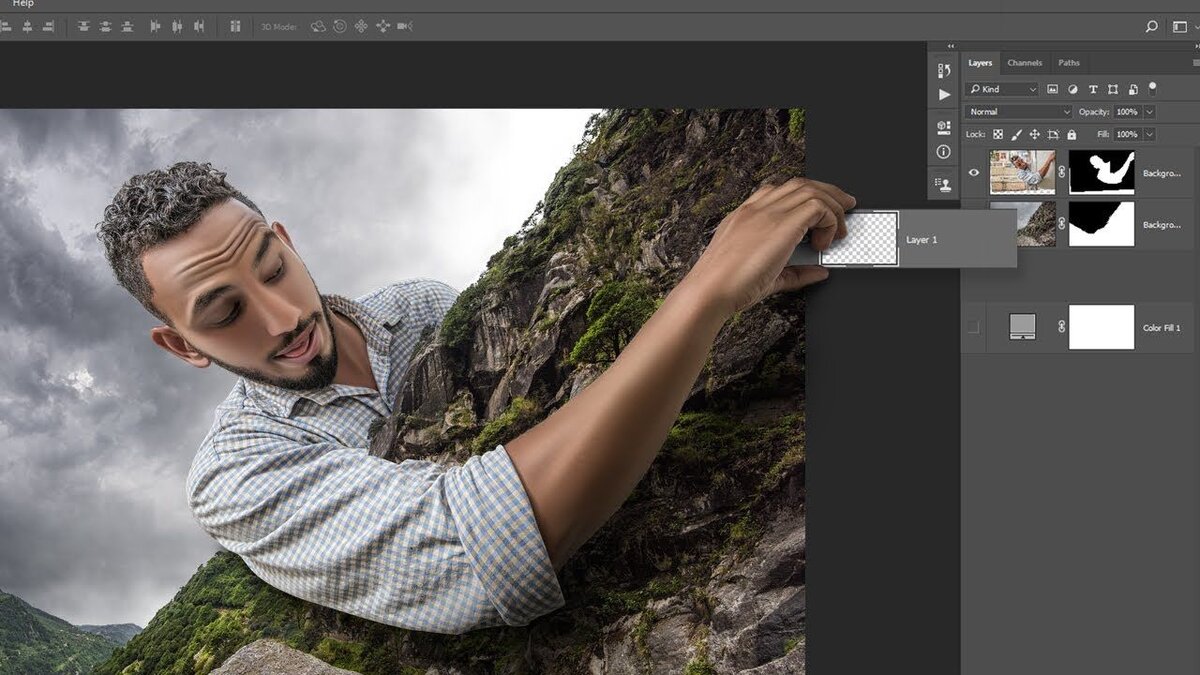Enable lock transparent pixels
The image size is (1200, 675).
(x=999, y=134)
